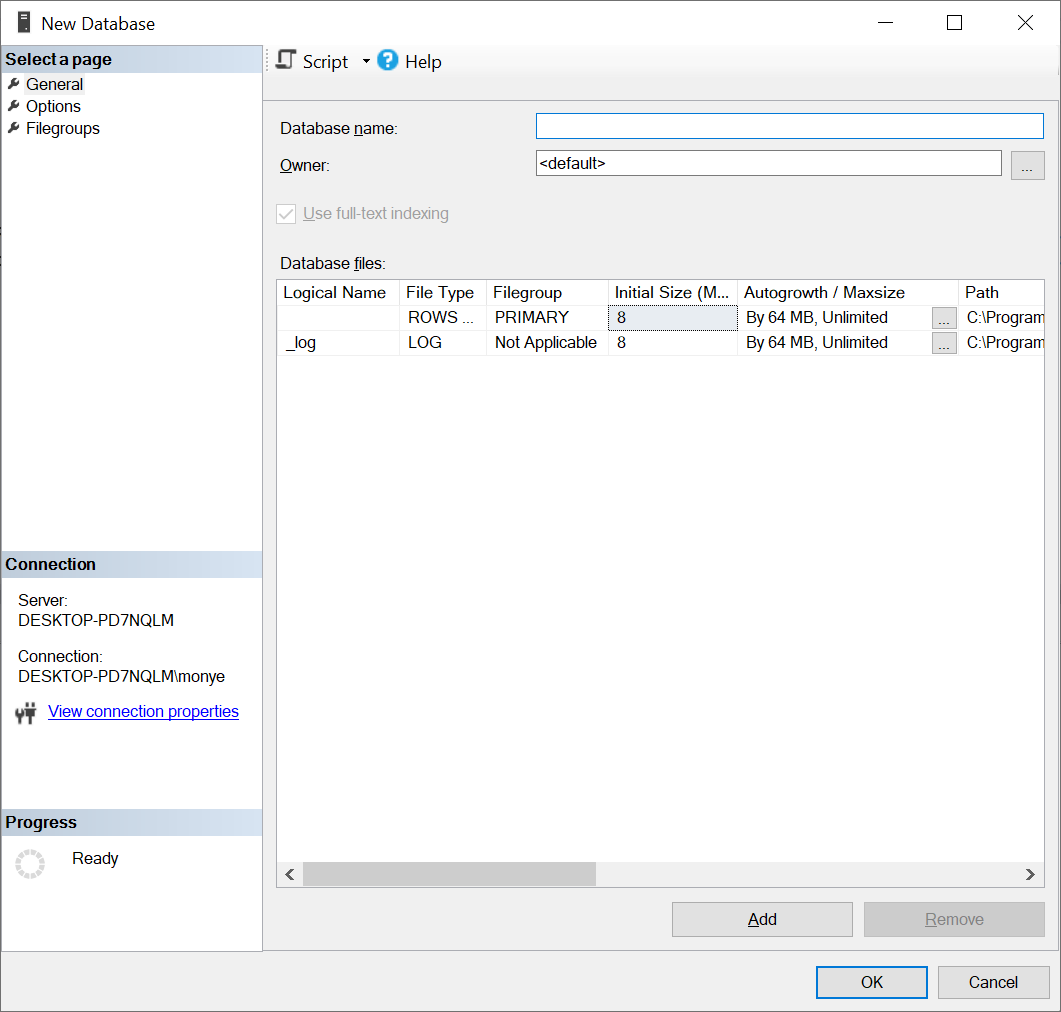Browse for owner with the ellipsis button
The image size is (1061, 1012).
coord(1027,165)
